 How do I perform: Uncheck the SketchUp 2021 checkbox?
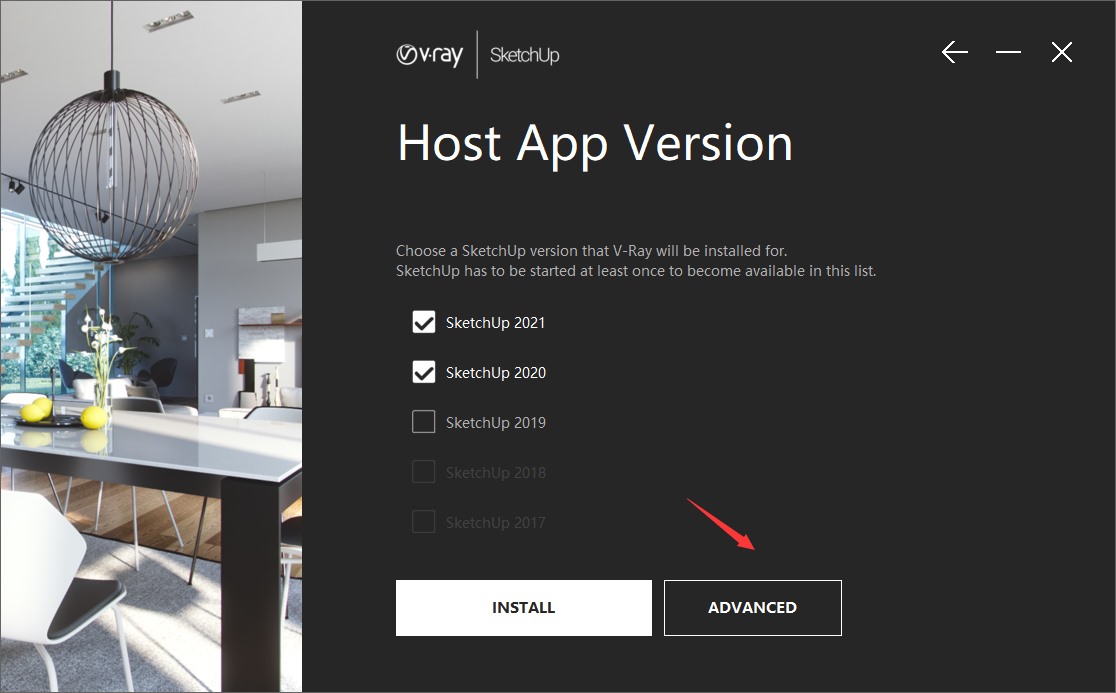point(423,322)
